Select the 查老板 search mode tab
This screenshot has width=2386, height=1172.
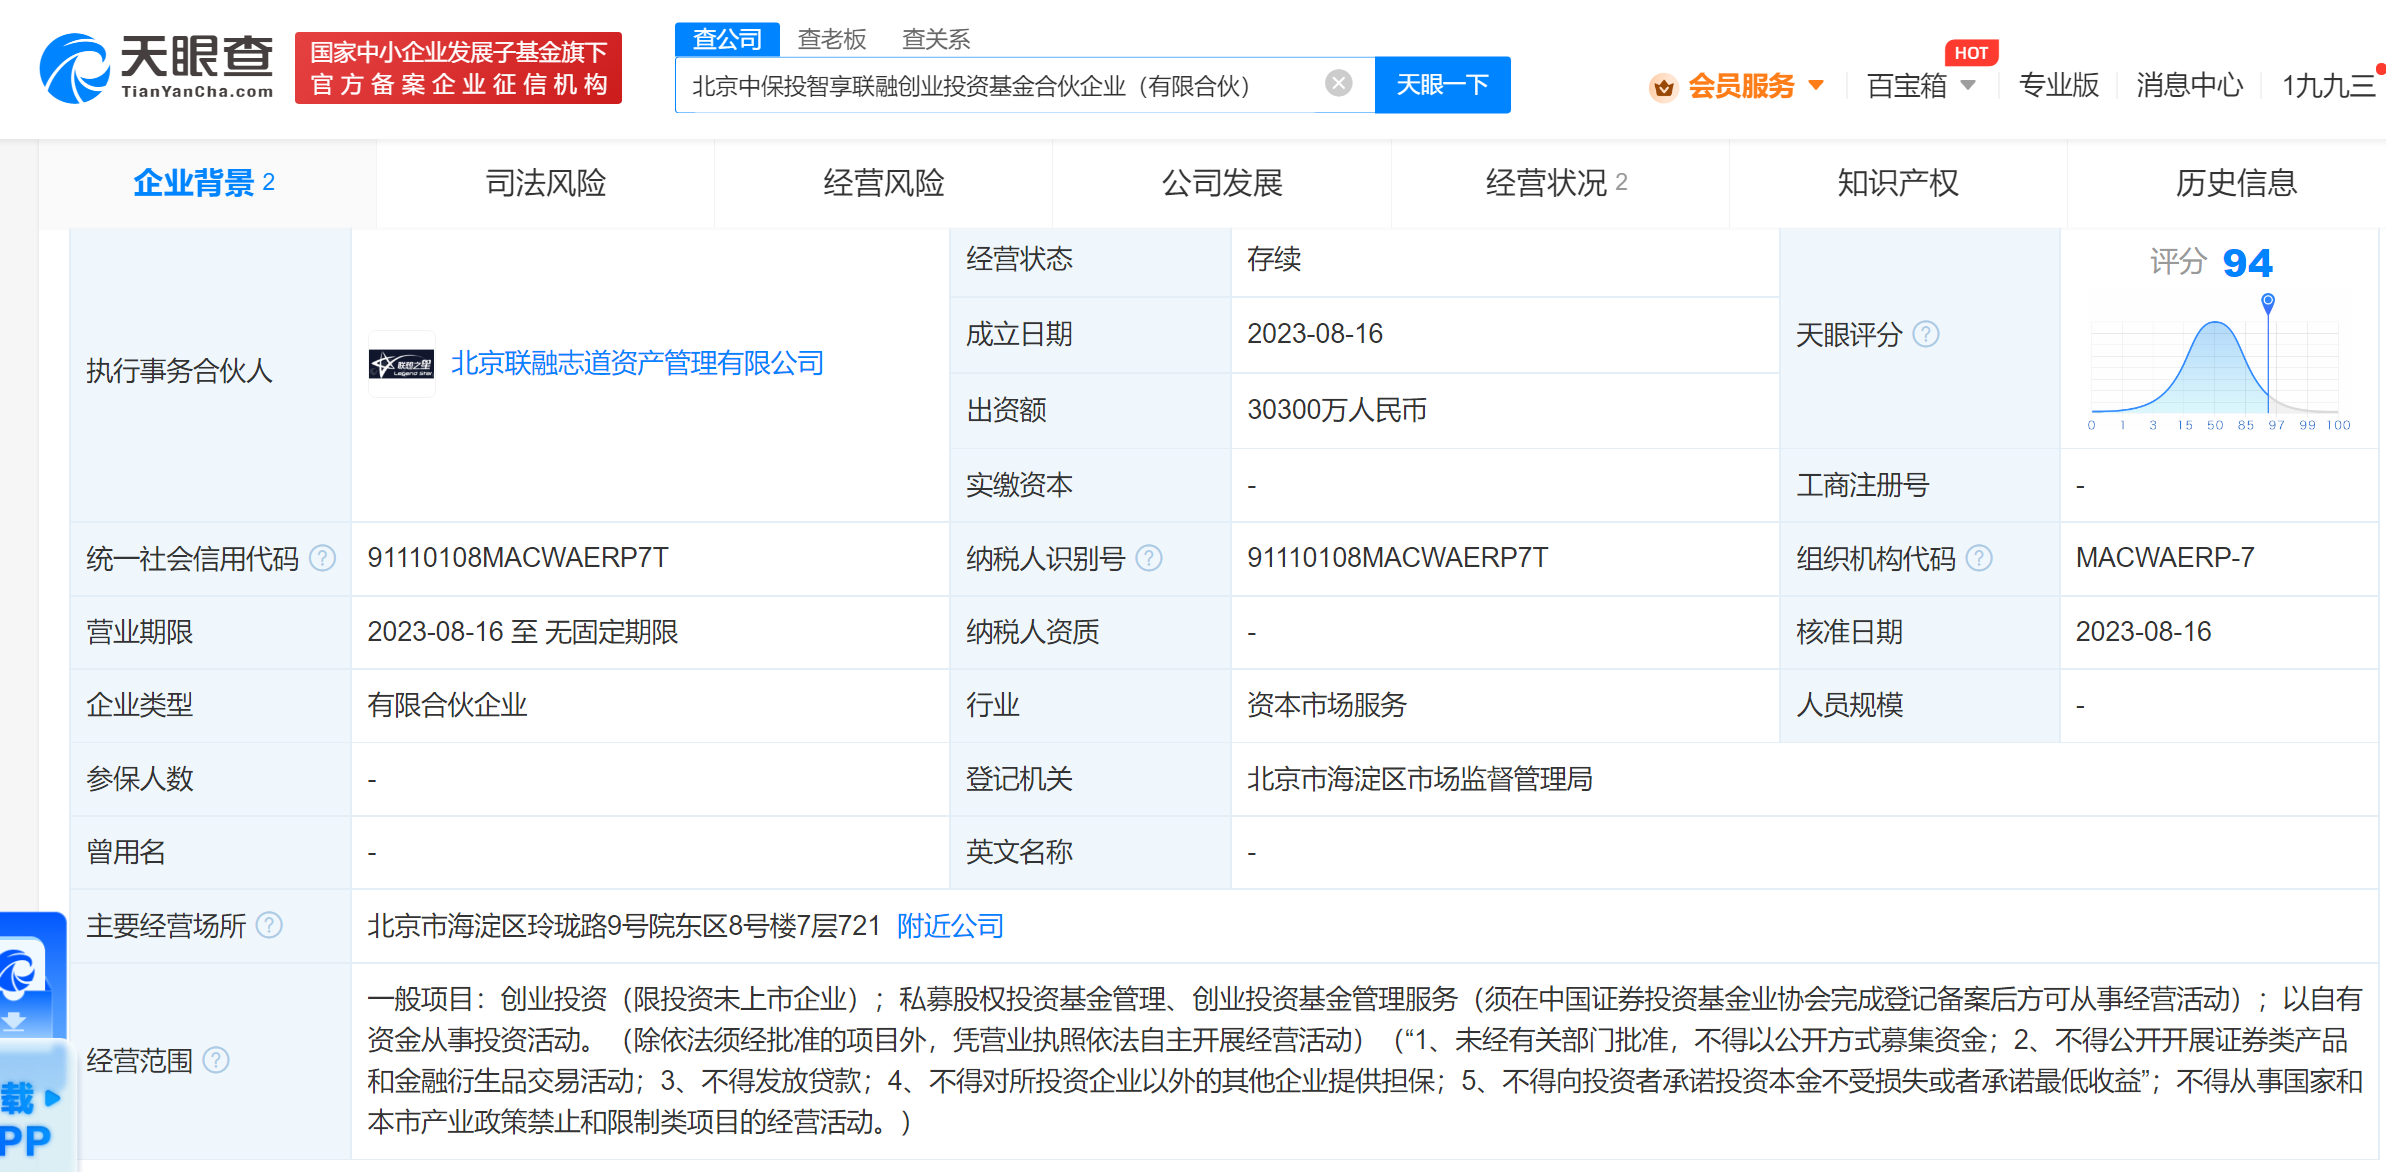(x=831, y=39)
